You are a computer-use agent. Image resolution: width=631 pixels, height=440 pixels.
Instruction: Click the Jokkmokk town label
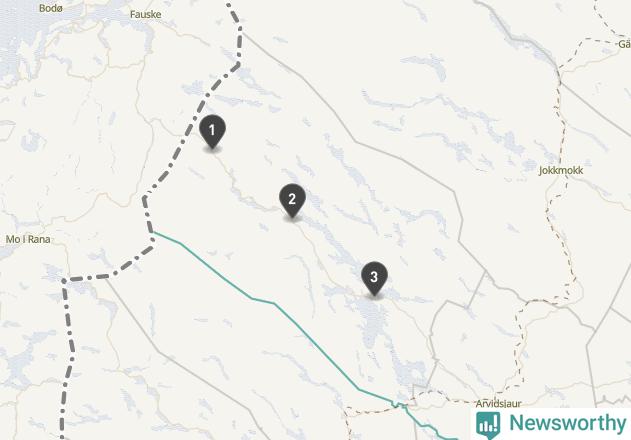561,170
